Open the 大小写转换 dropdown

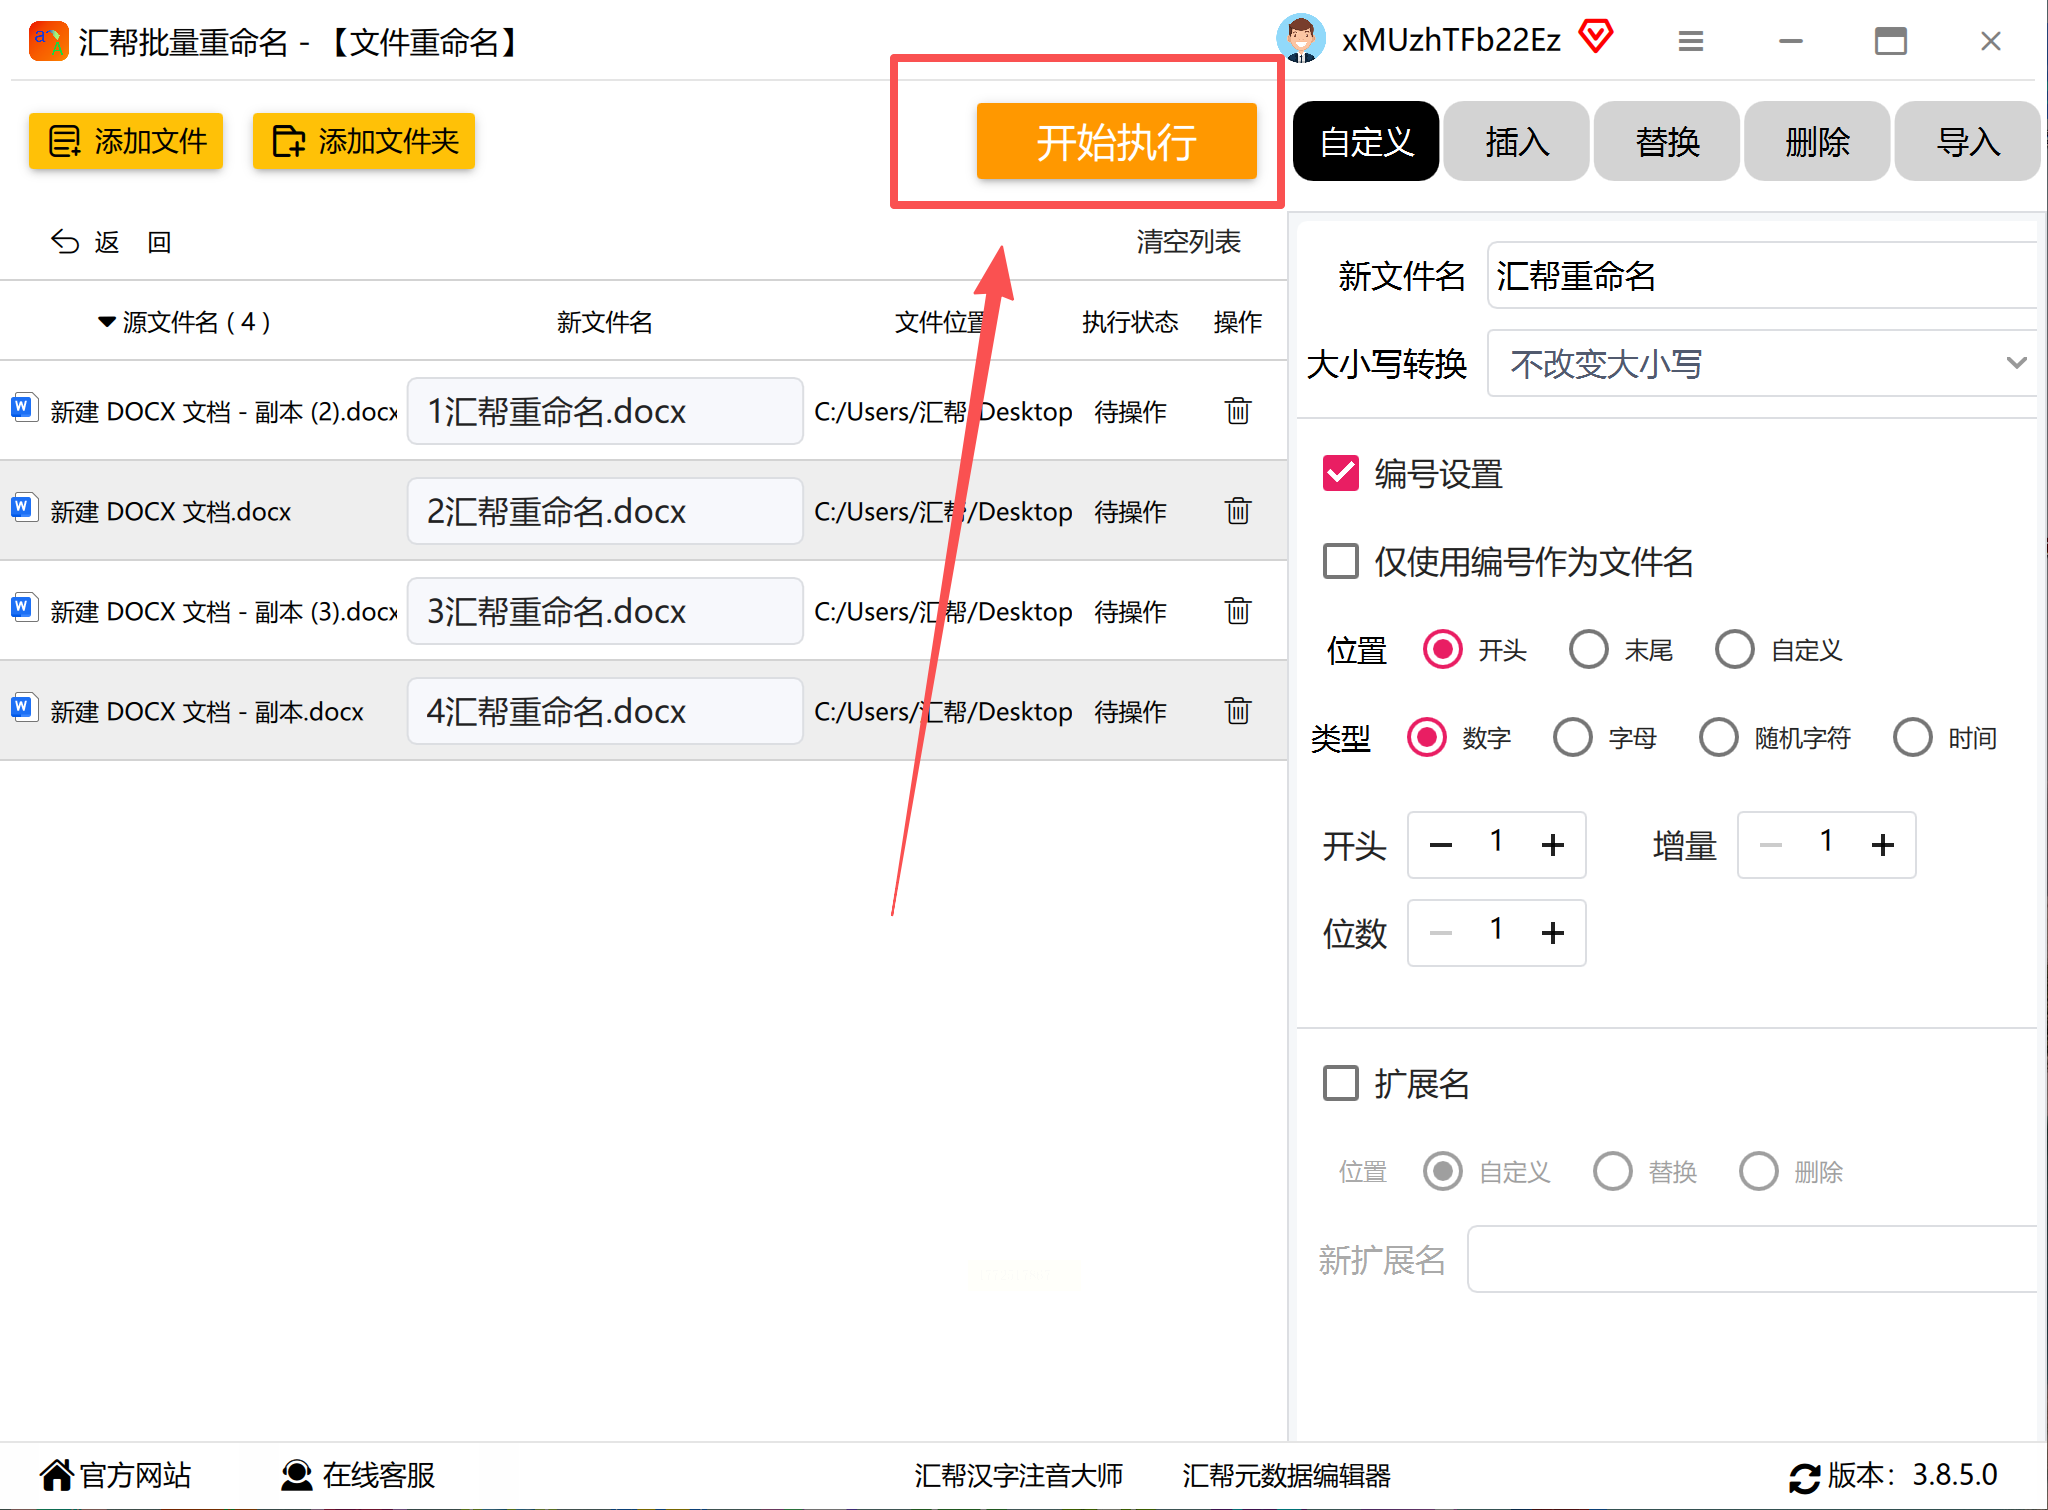[x=1760, y=363]
